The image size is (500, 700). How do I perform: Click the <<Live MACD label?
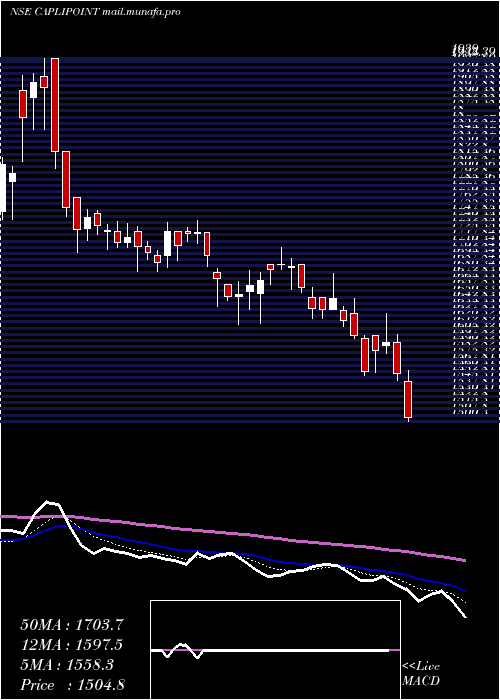click(421, 674)
